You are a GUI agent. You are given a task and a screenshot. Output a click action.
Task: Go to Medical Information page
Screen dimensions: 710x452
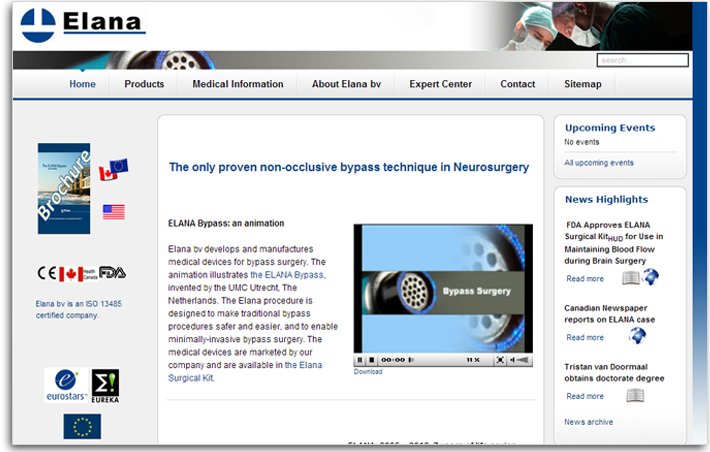[x=238, y=84]
